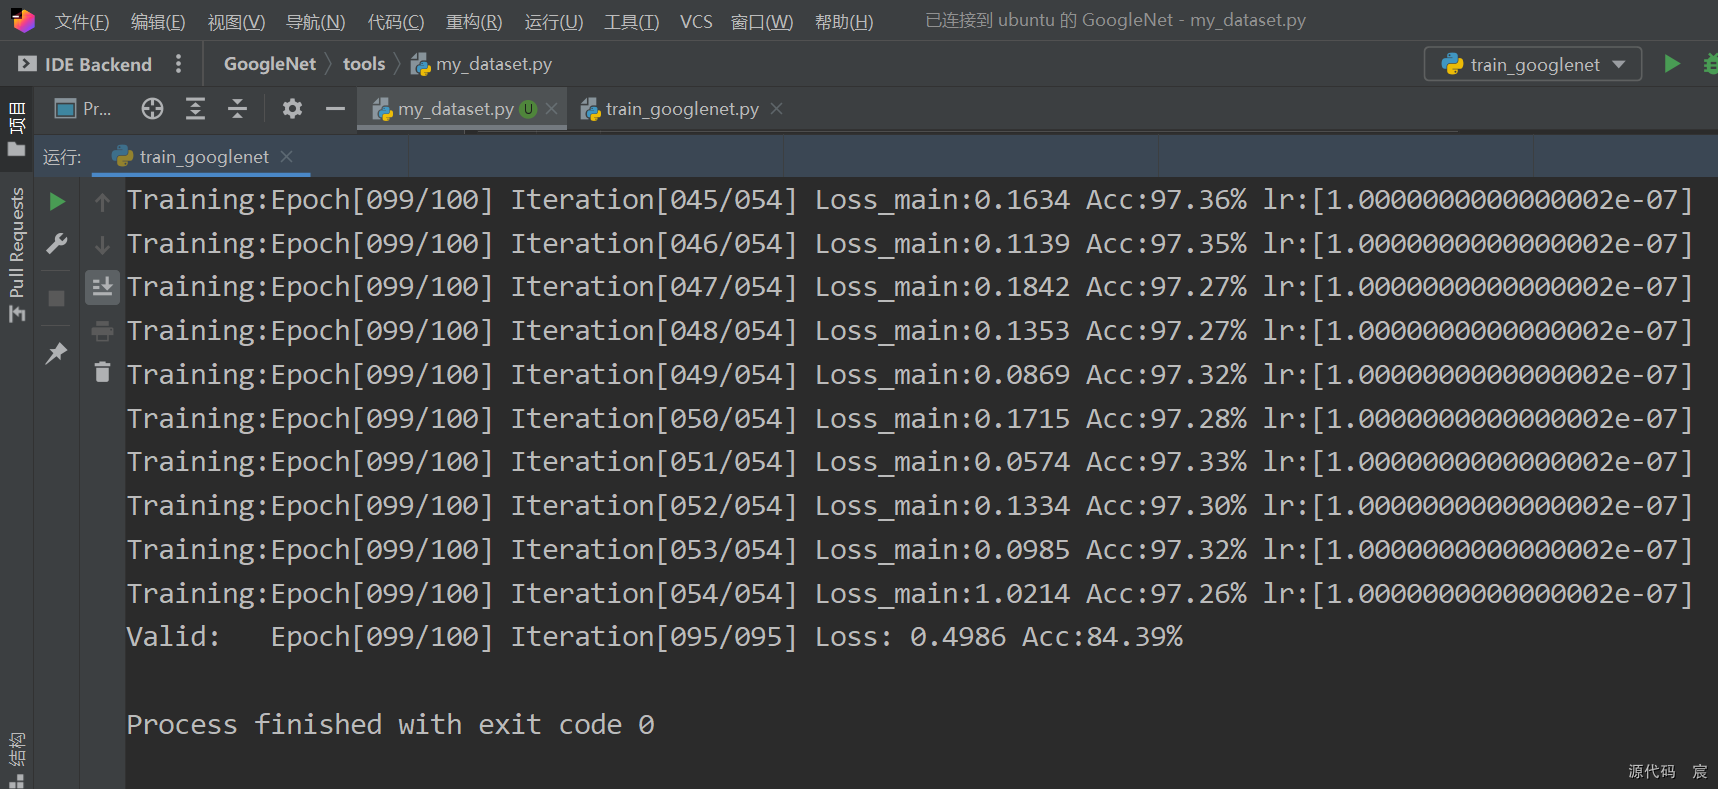The height and width of the screenshot is (789, 1718).
Task: Open the train_googlenet run configuration dropdown
Action: (1533, 64)
